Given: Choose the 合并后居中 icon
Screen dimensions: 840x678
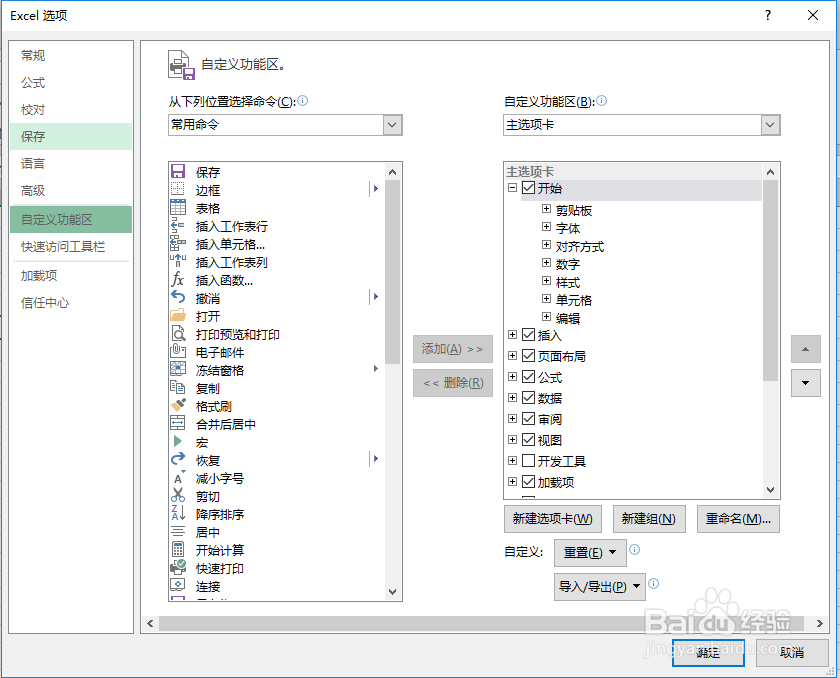Looking at the screenshot, I should coord(178,424).
